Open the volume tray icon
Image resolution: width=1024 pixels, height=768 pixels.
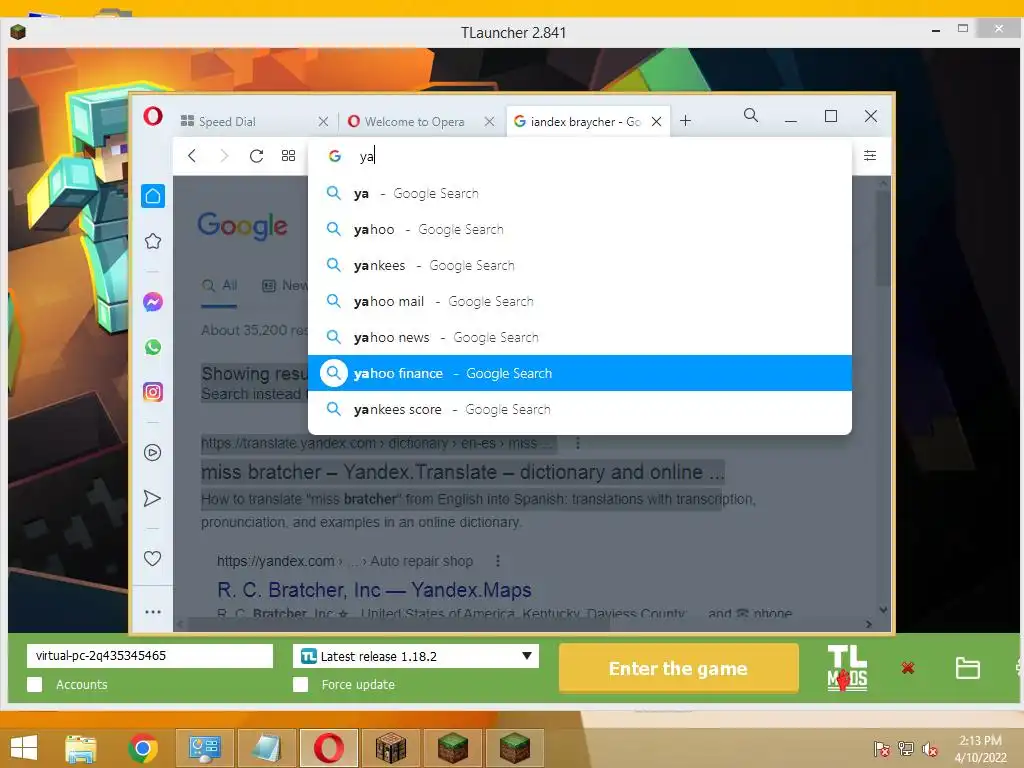click(929, 749)
